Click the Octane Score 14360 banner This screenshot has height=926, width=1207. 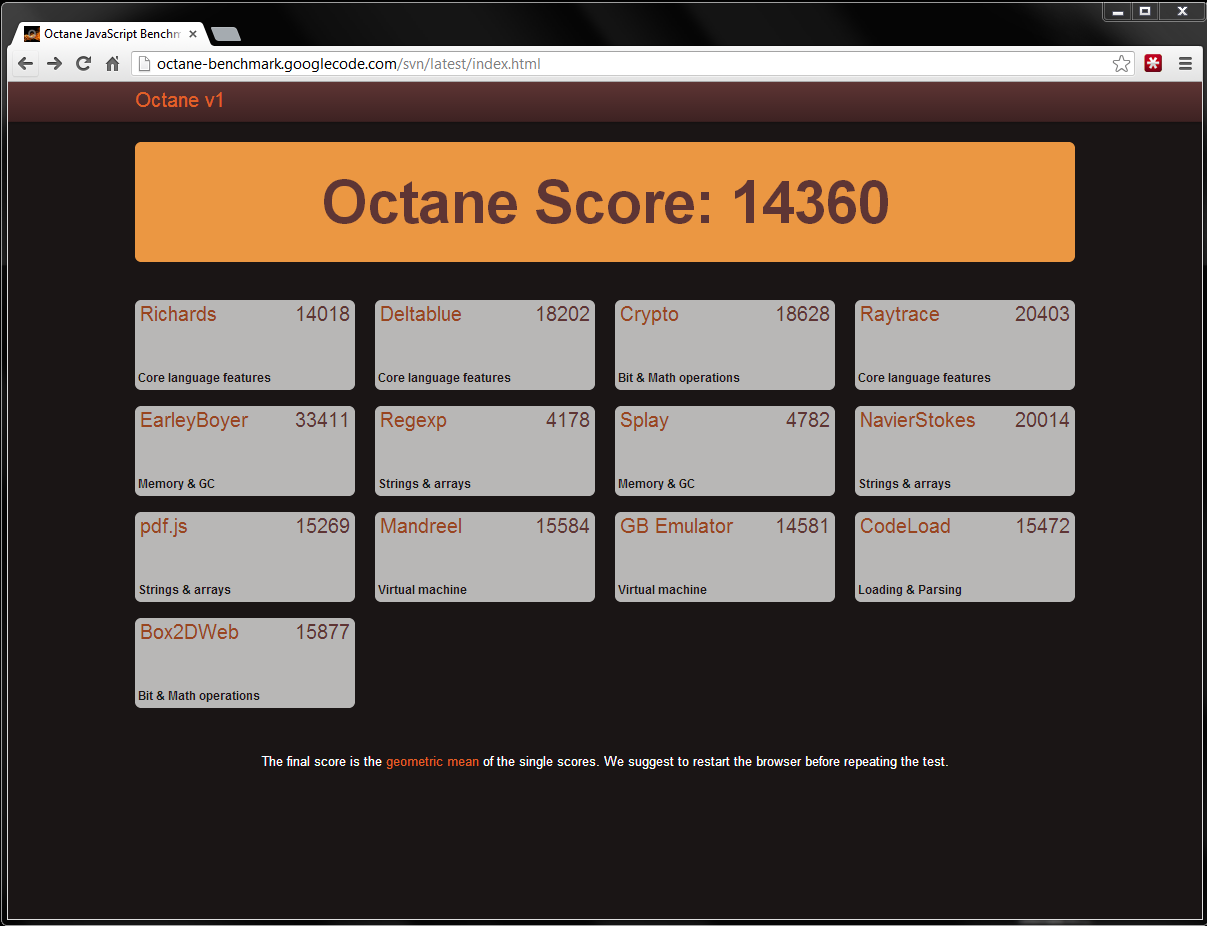click(605, 202)
